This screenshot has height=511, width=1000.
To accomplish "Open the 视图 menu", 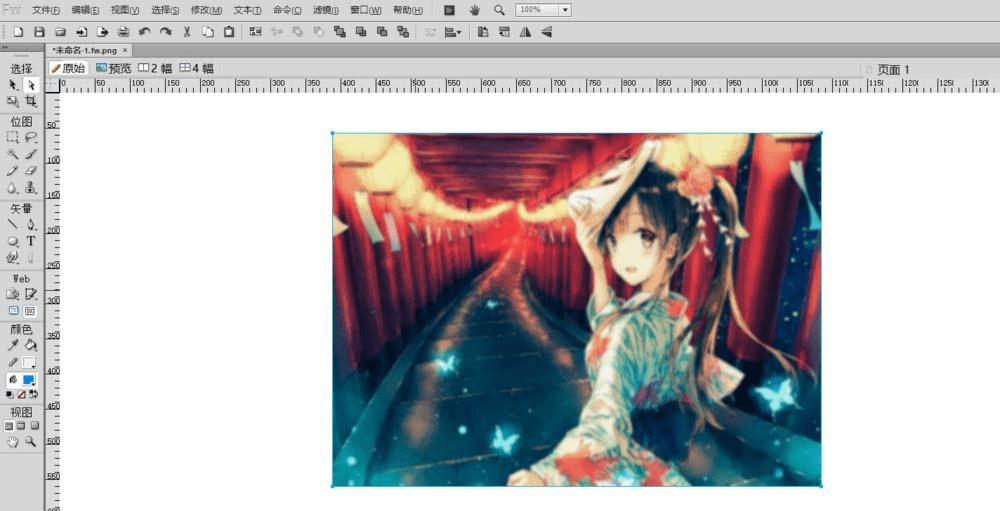I will click(125, 10).
